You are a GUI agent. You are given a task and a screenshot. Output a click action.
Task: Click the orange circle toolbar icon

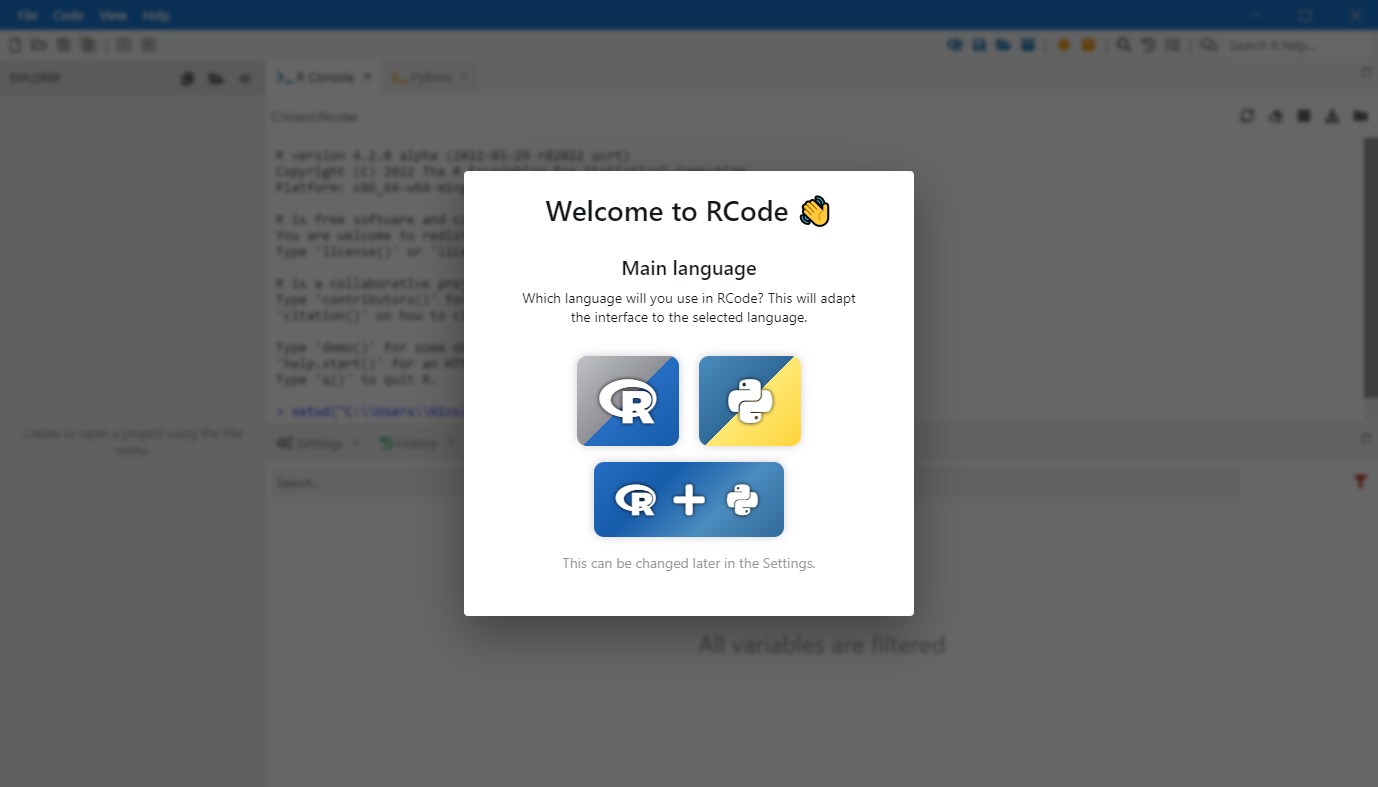(1064, 45)
